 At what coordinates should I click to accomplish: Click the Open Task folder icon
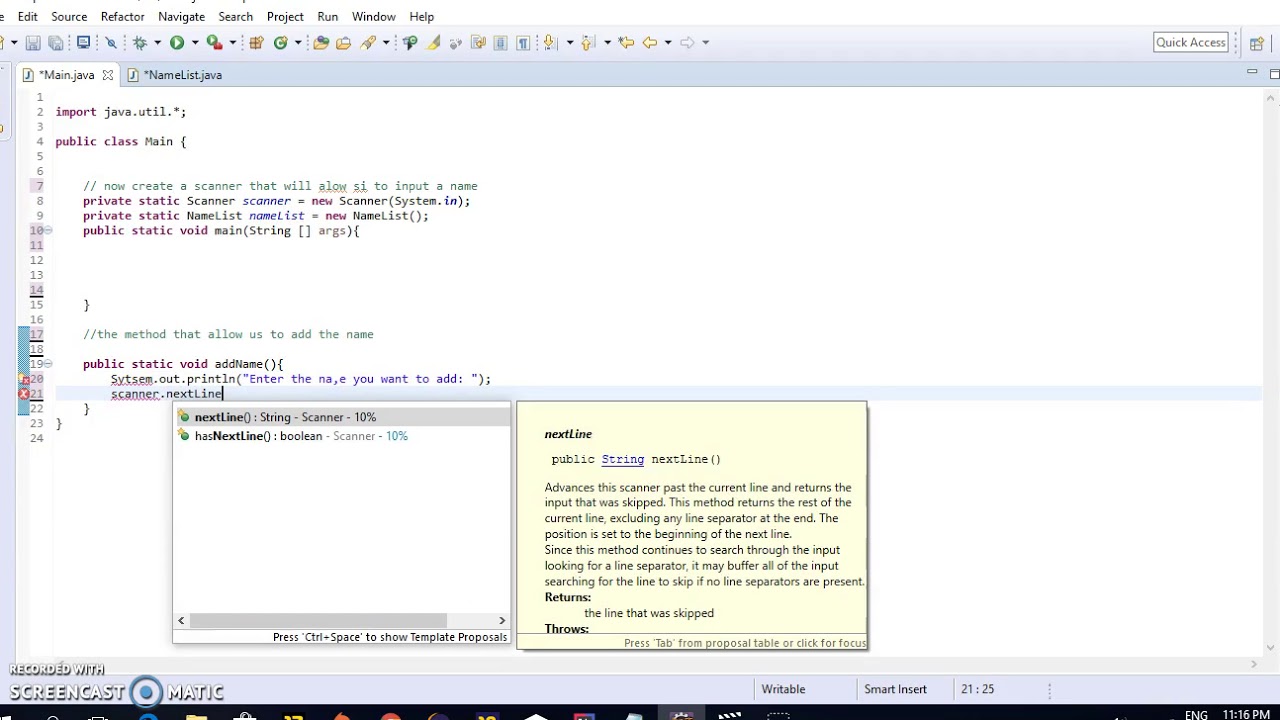pyautogui.click(x=343, y=42)
